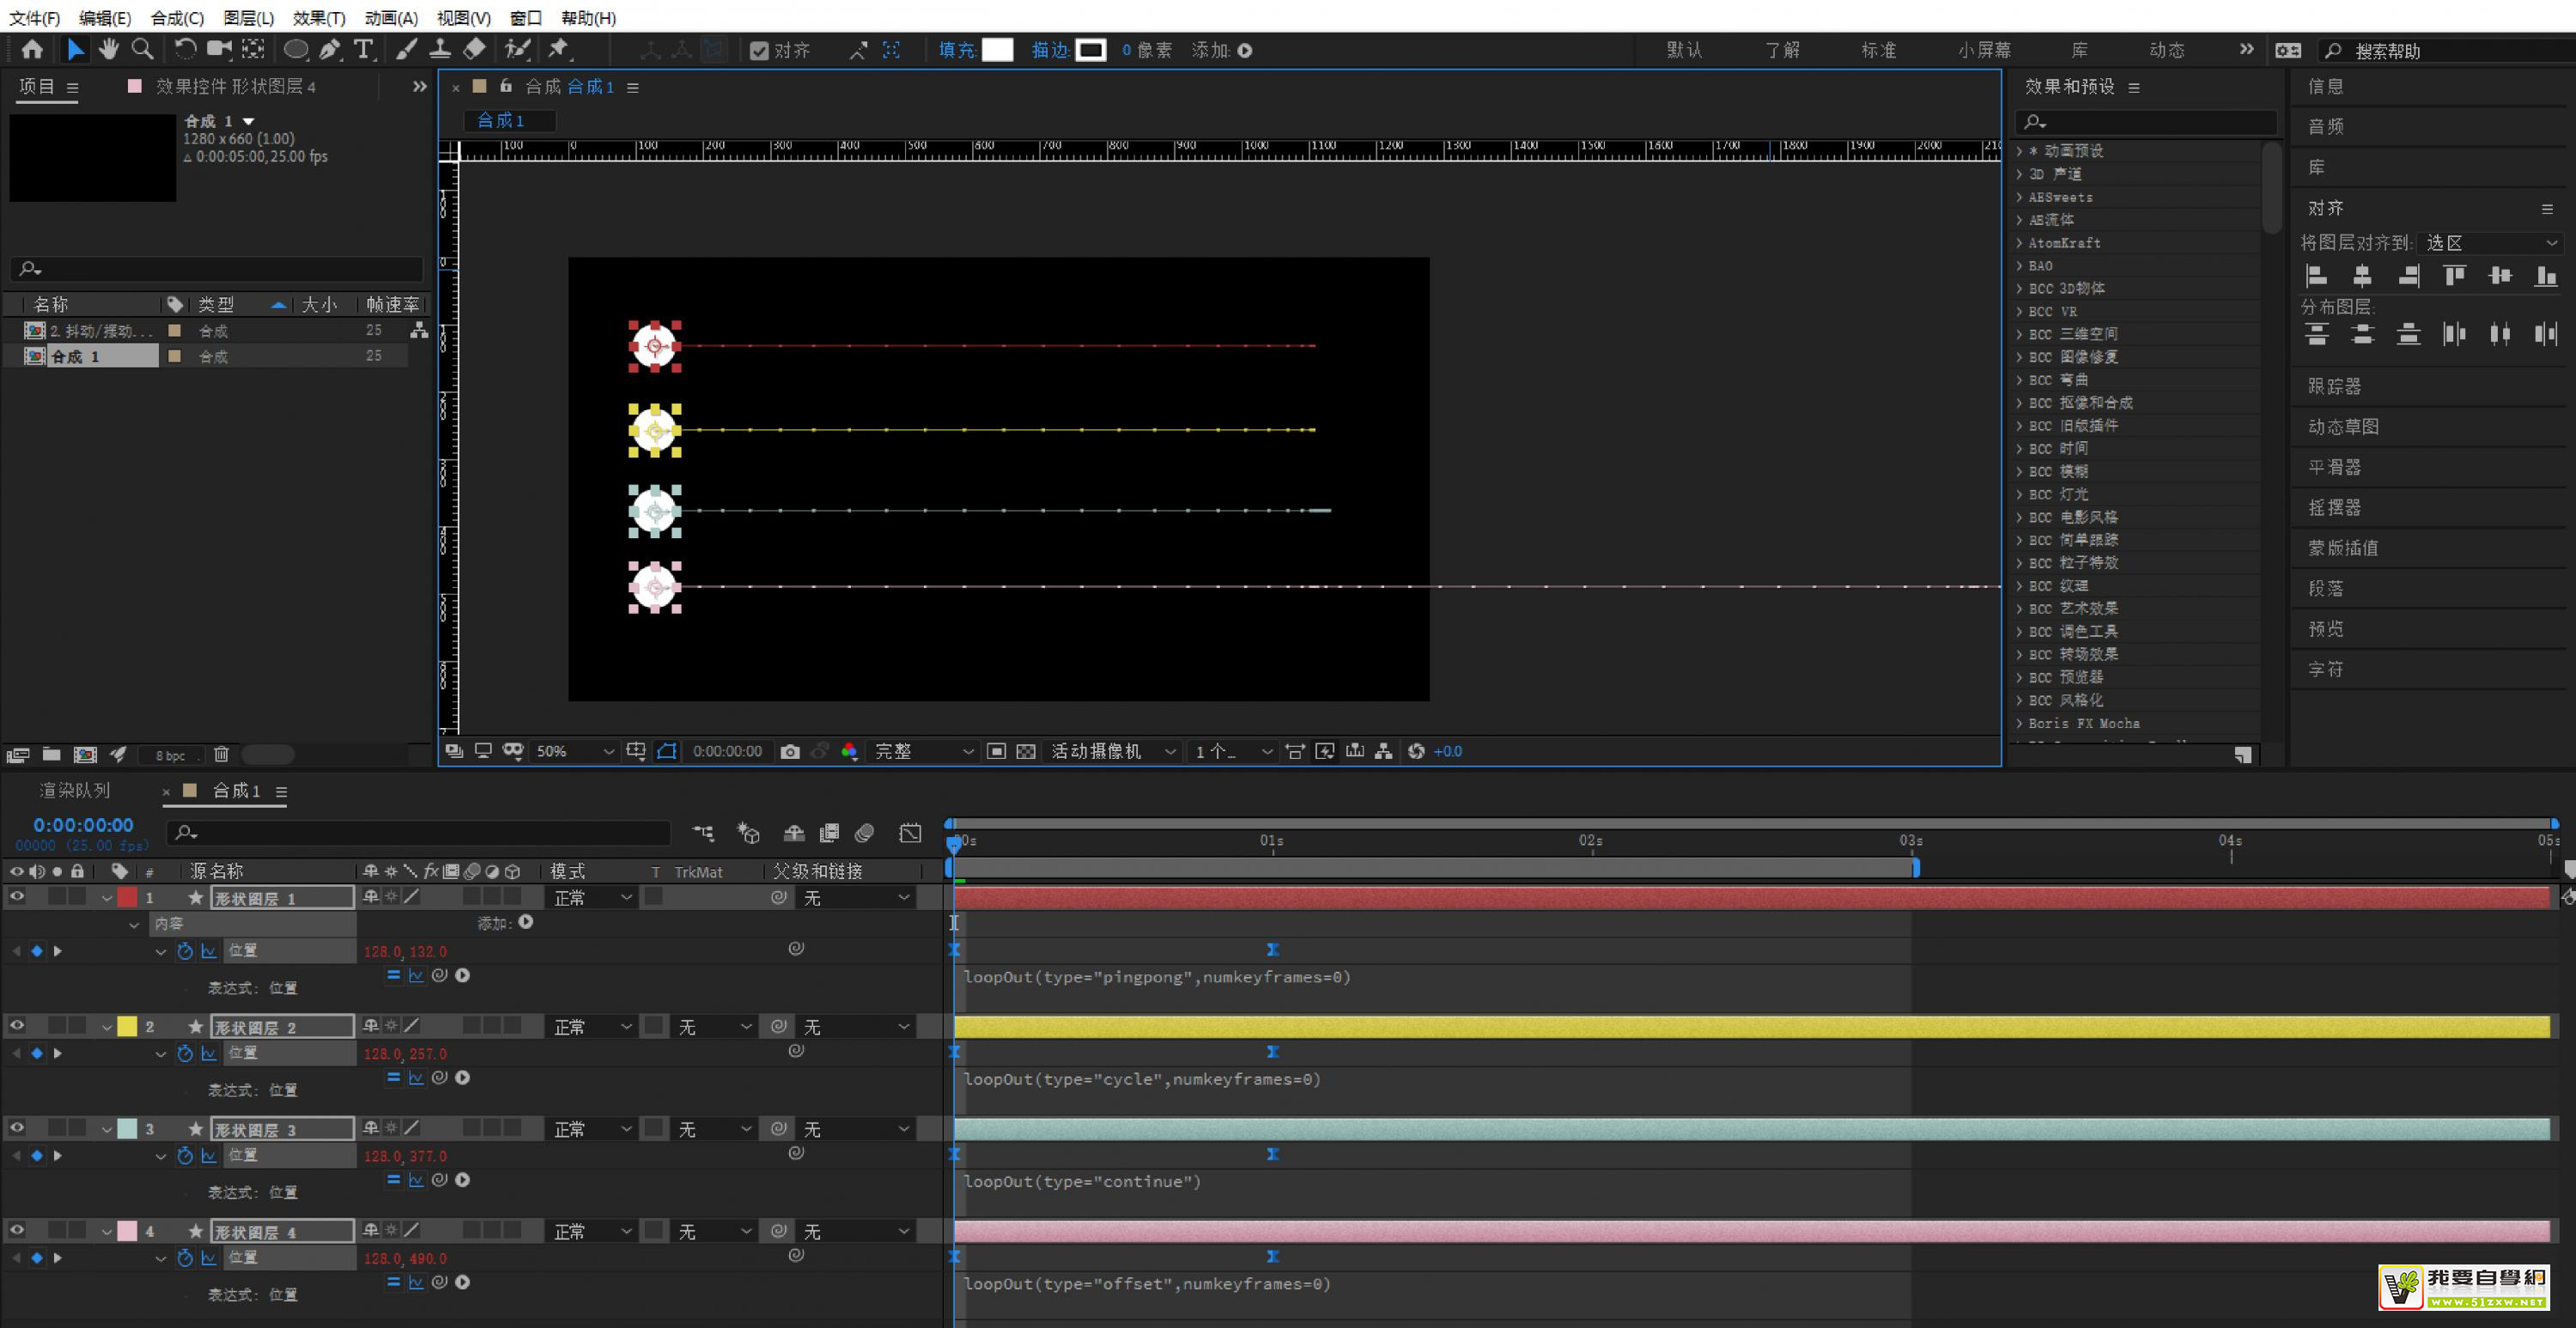2576x1328 pixels.
Task: Open the 50% magnification dropdown
Action: pos(575,751)
